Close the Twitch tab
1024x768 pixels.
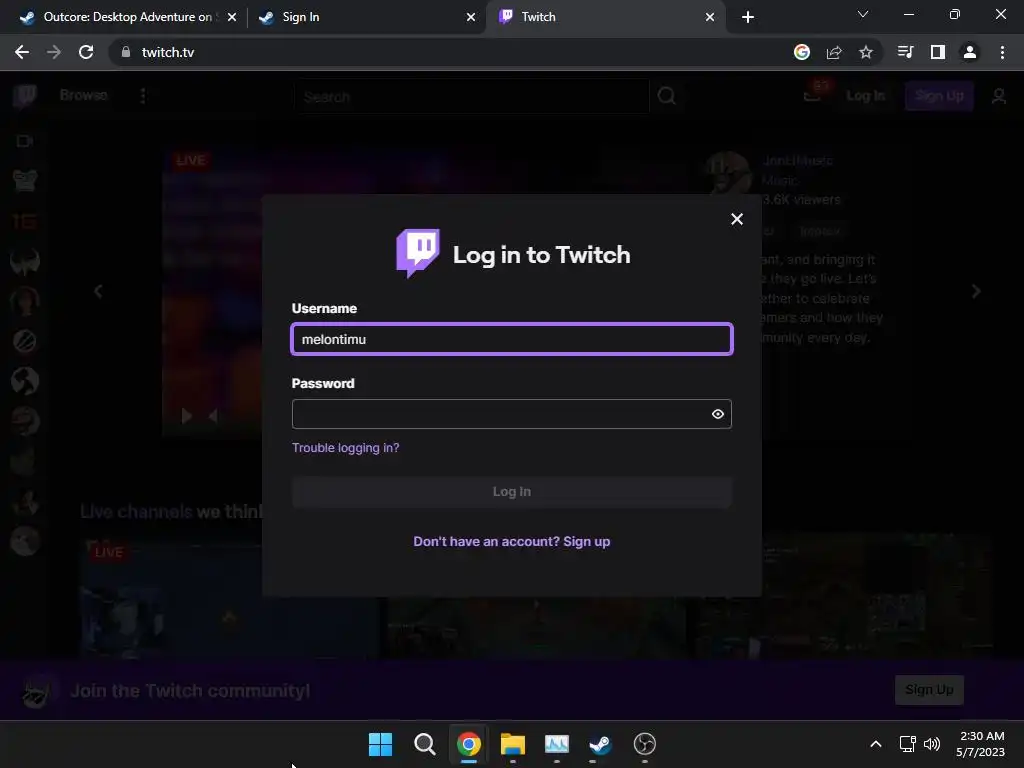click(710, 17)
